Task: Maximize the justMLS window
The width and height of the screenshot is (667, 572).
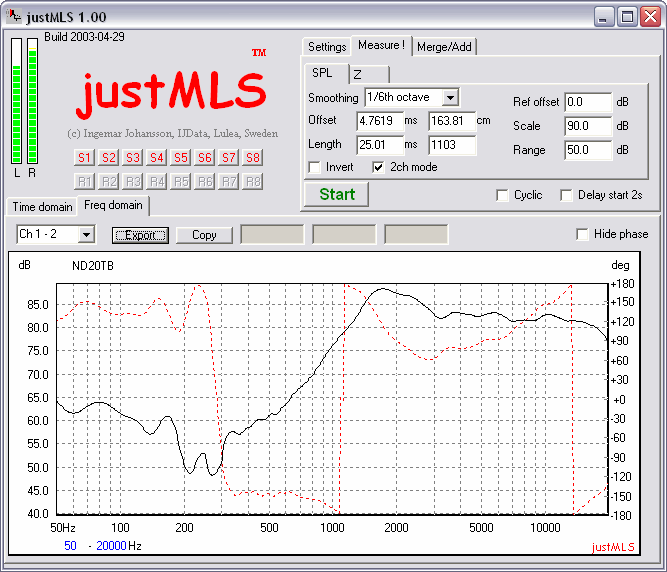Action: [627, 17]
